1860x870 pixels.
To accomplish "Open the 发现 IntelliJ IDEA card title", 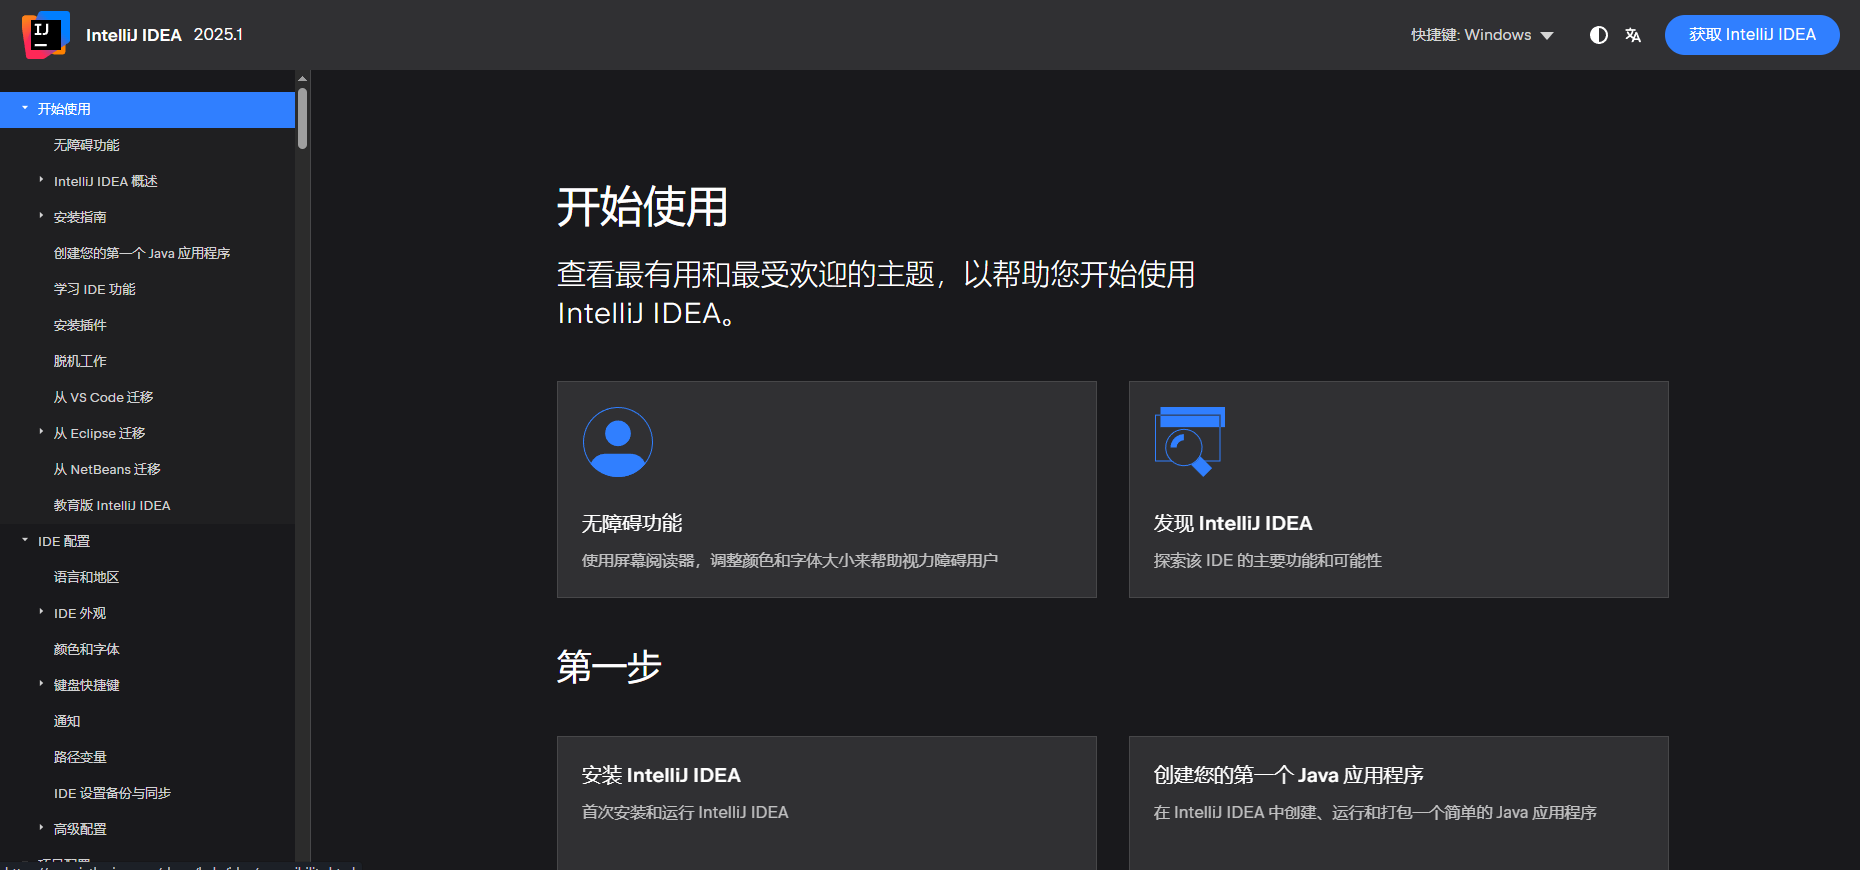I will [x=1233, y=523].
